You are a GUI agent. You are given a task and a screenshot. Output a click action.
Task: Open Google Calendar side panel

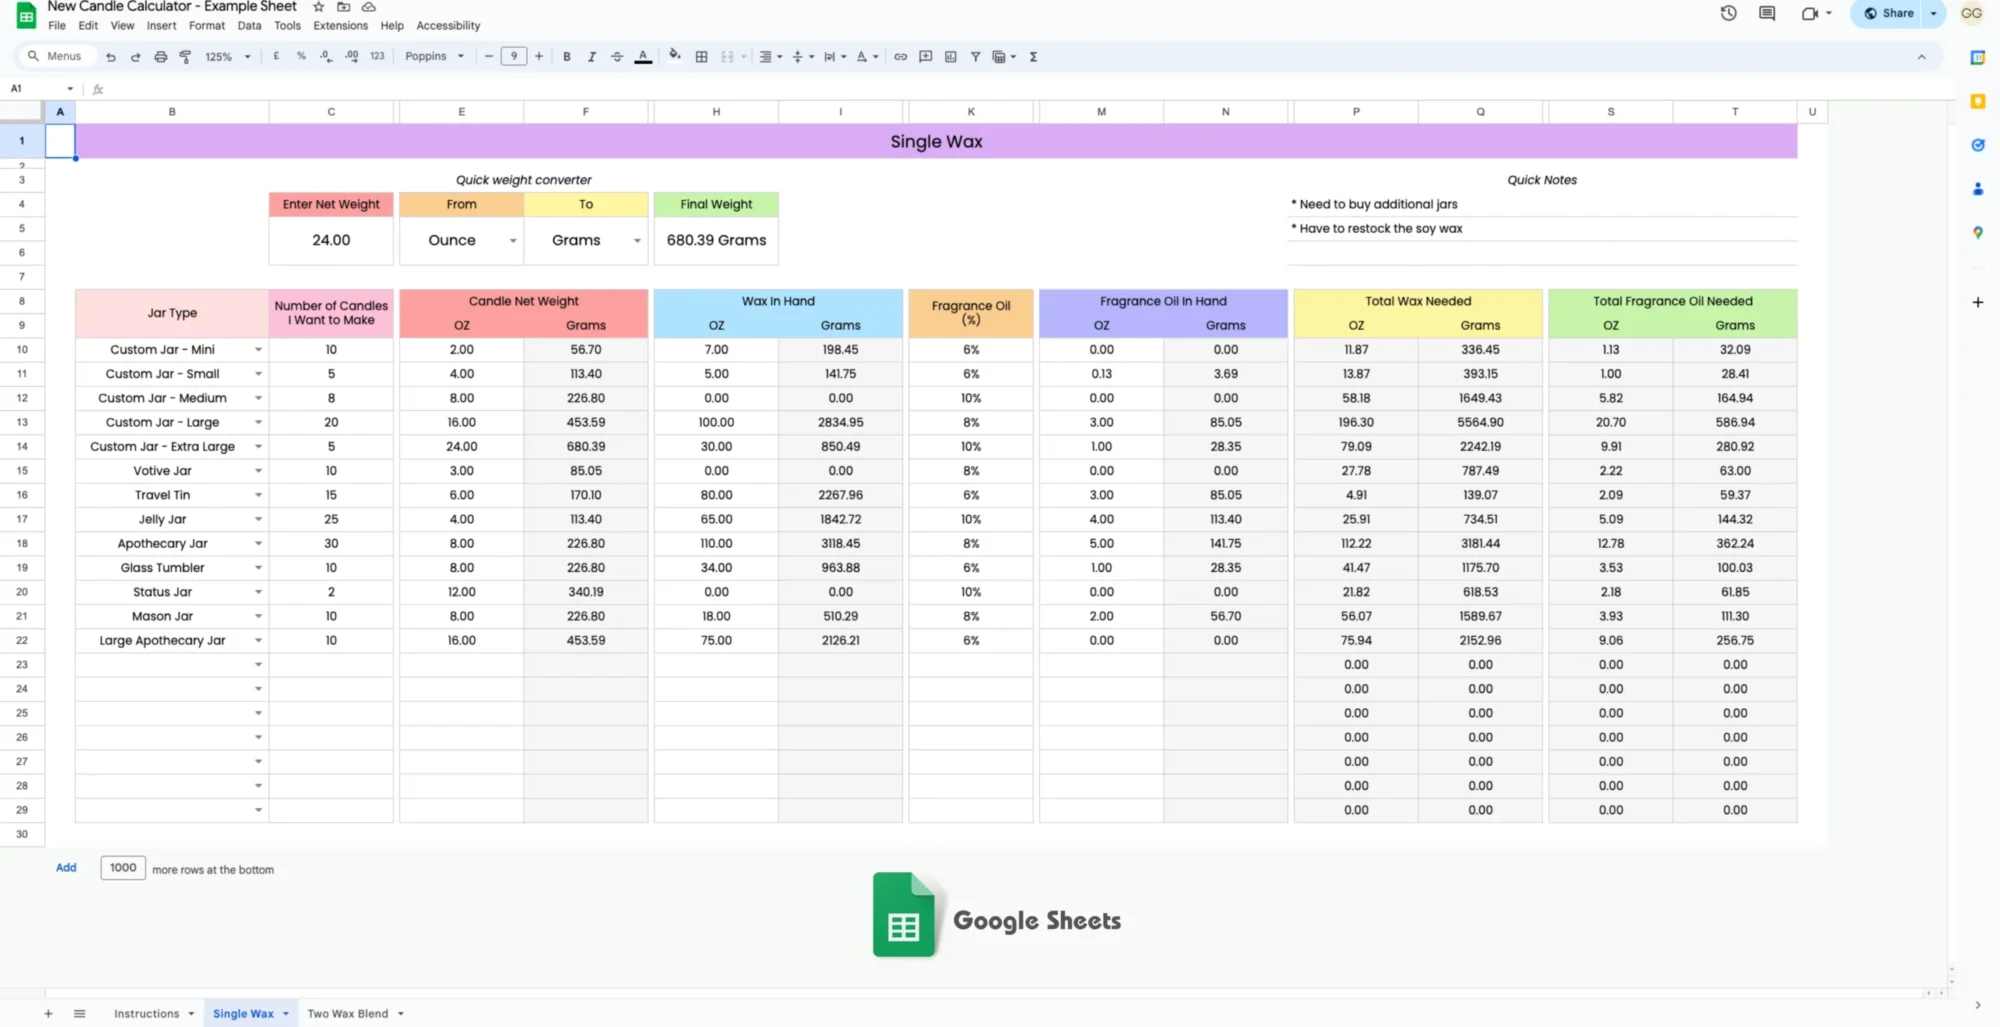(1977, 58)
